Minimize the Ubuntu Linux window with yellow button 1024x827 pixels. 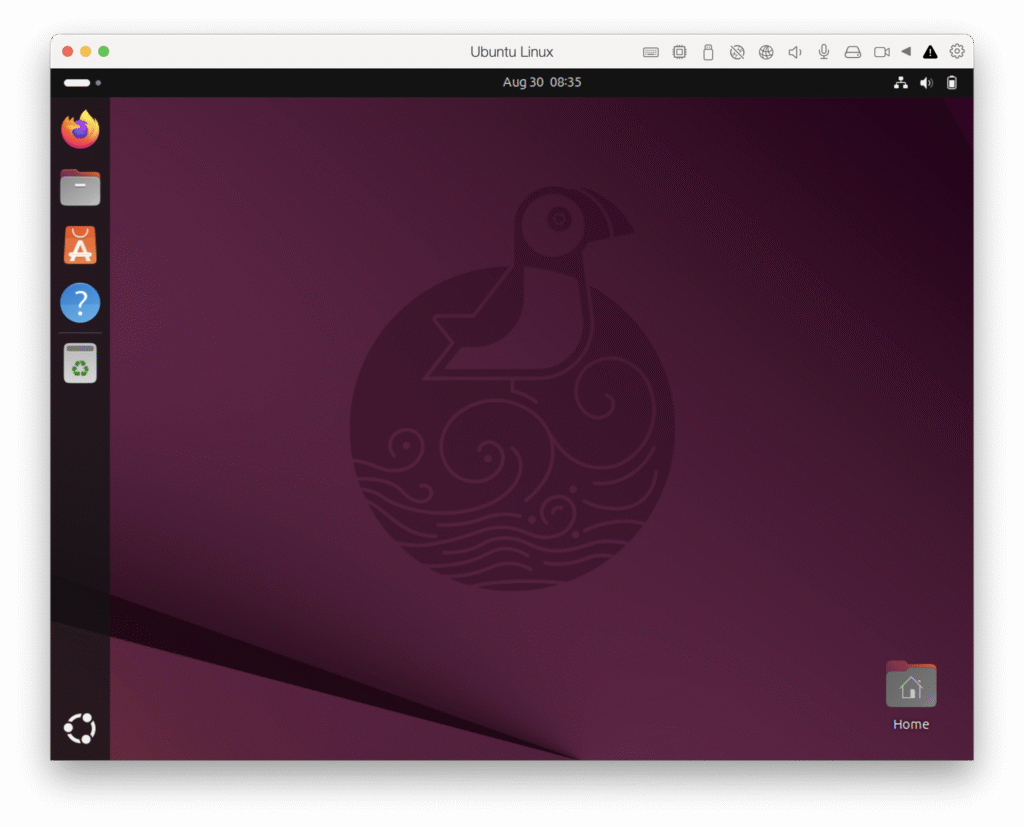[86, 52]
